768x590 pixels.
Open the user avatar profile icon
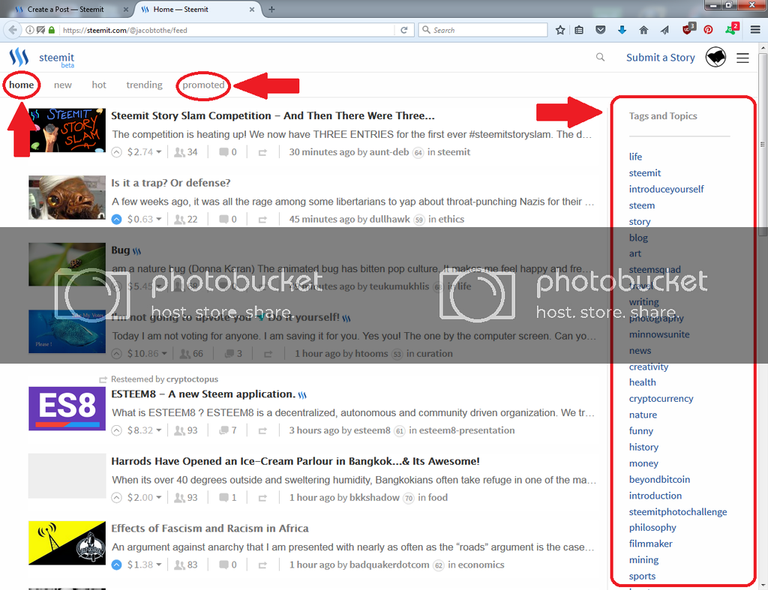(716, 57)
